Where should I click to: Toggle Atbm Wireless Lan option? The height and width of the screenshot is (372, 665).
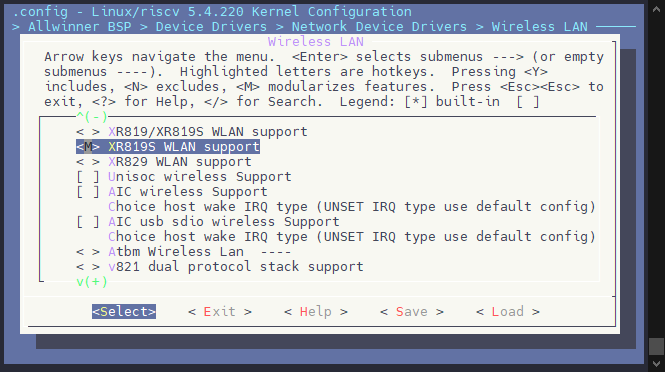click(88, 252)
